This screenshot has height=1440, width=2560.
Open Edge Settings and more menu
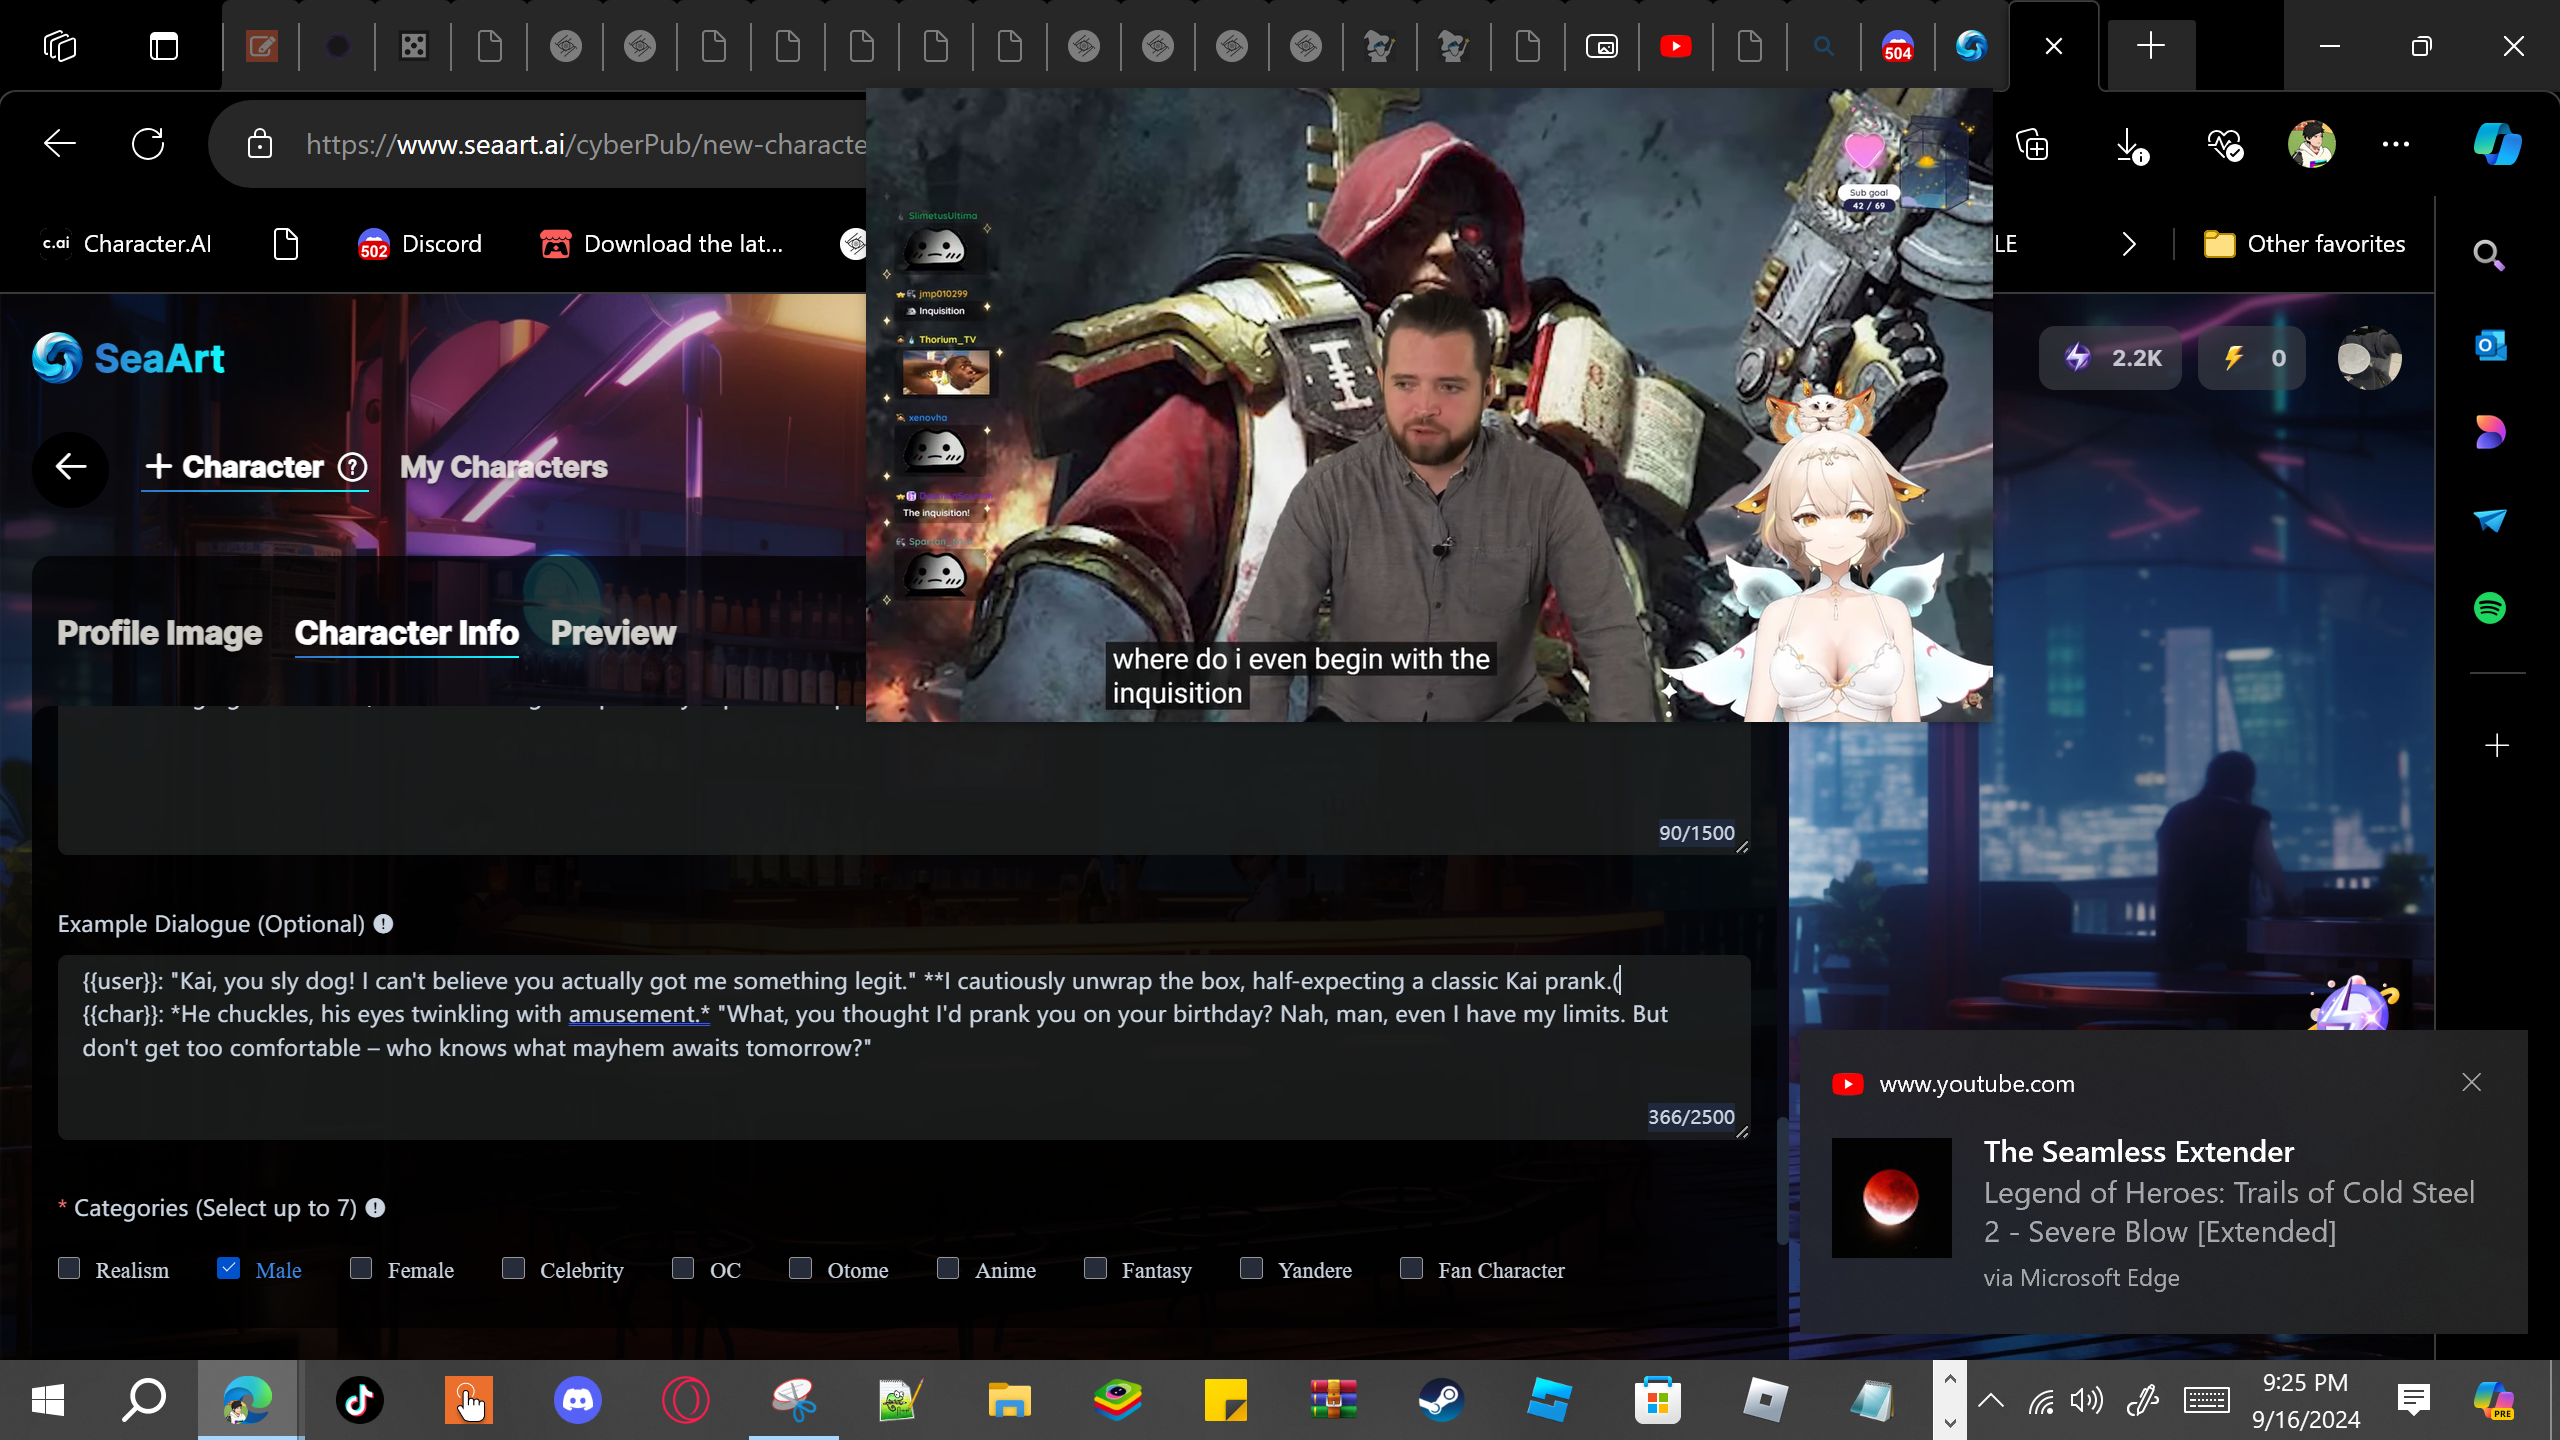[2396, 144]
